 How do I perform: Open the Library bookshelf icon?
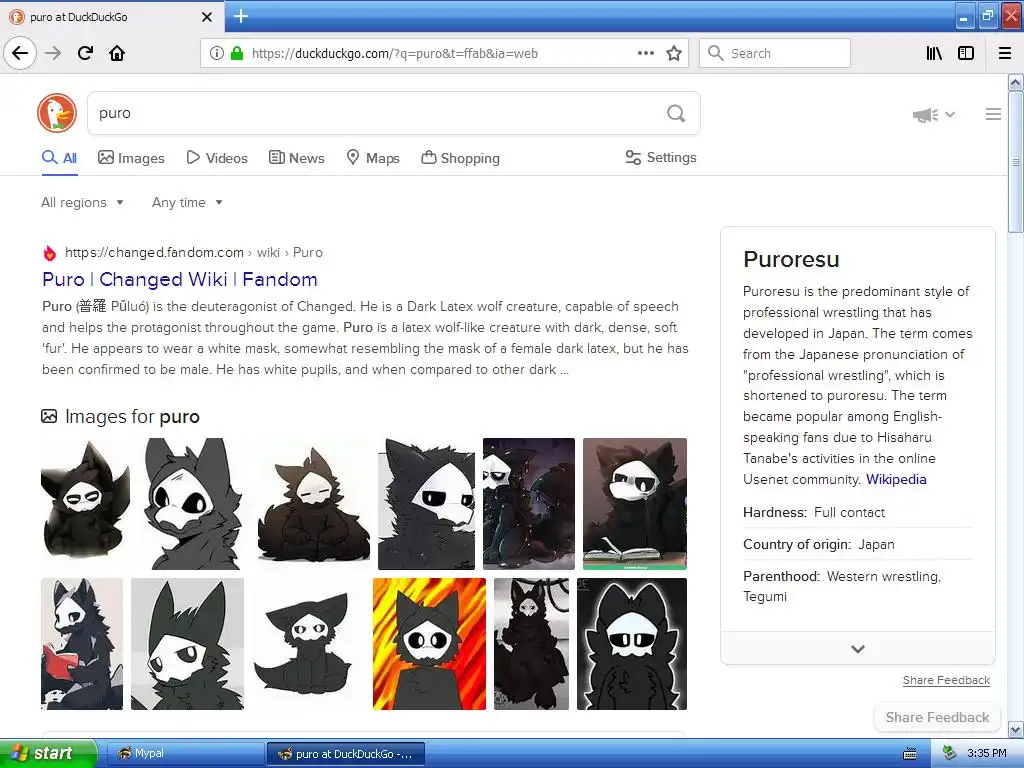(x=935, y=53)
